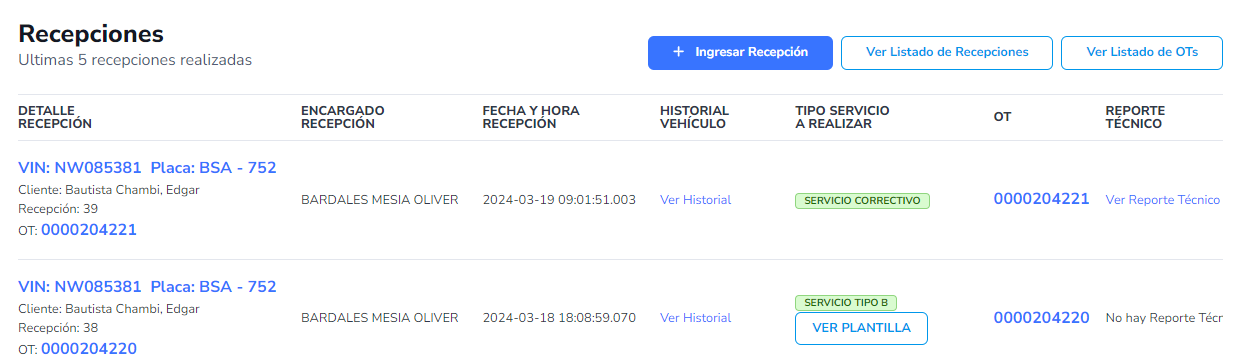Viewport: 1241px width, 360px height.
Task: View Ver Historial for 2024-03-18 reception
Action: point(695,318)
